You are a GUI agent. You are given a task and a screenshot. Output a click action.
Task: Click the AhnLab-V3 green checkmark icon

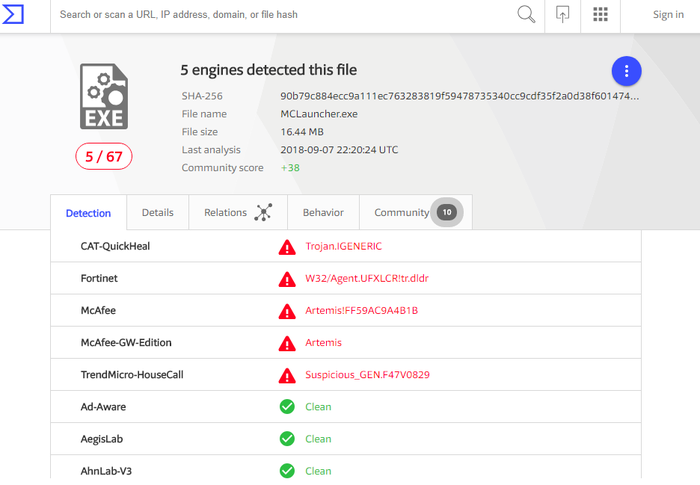[287, 471]
